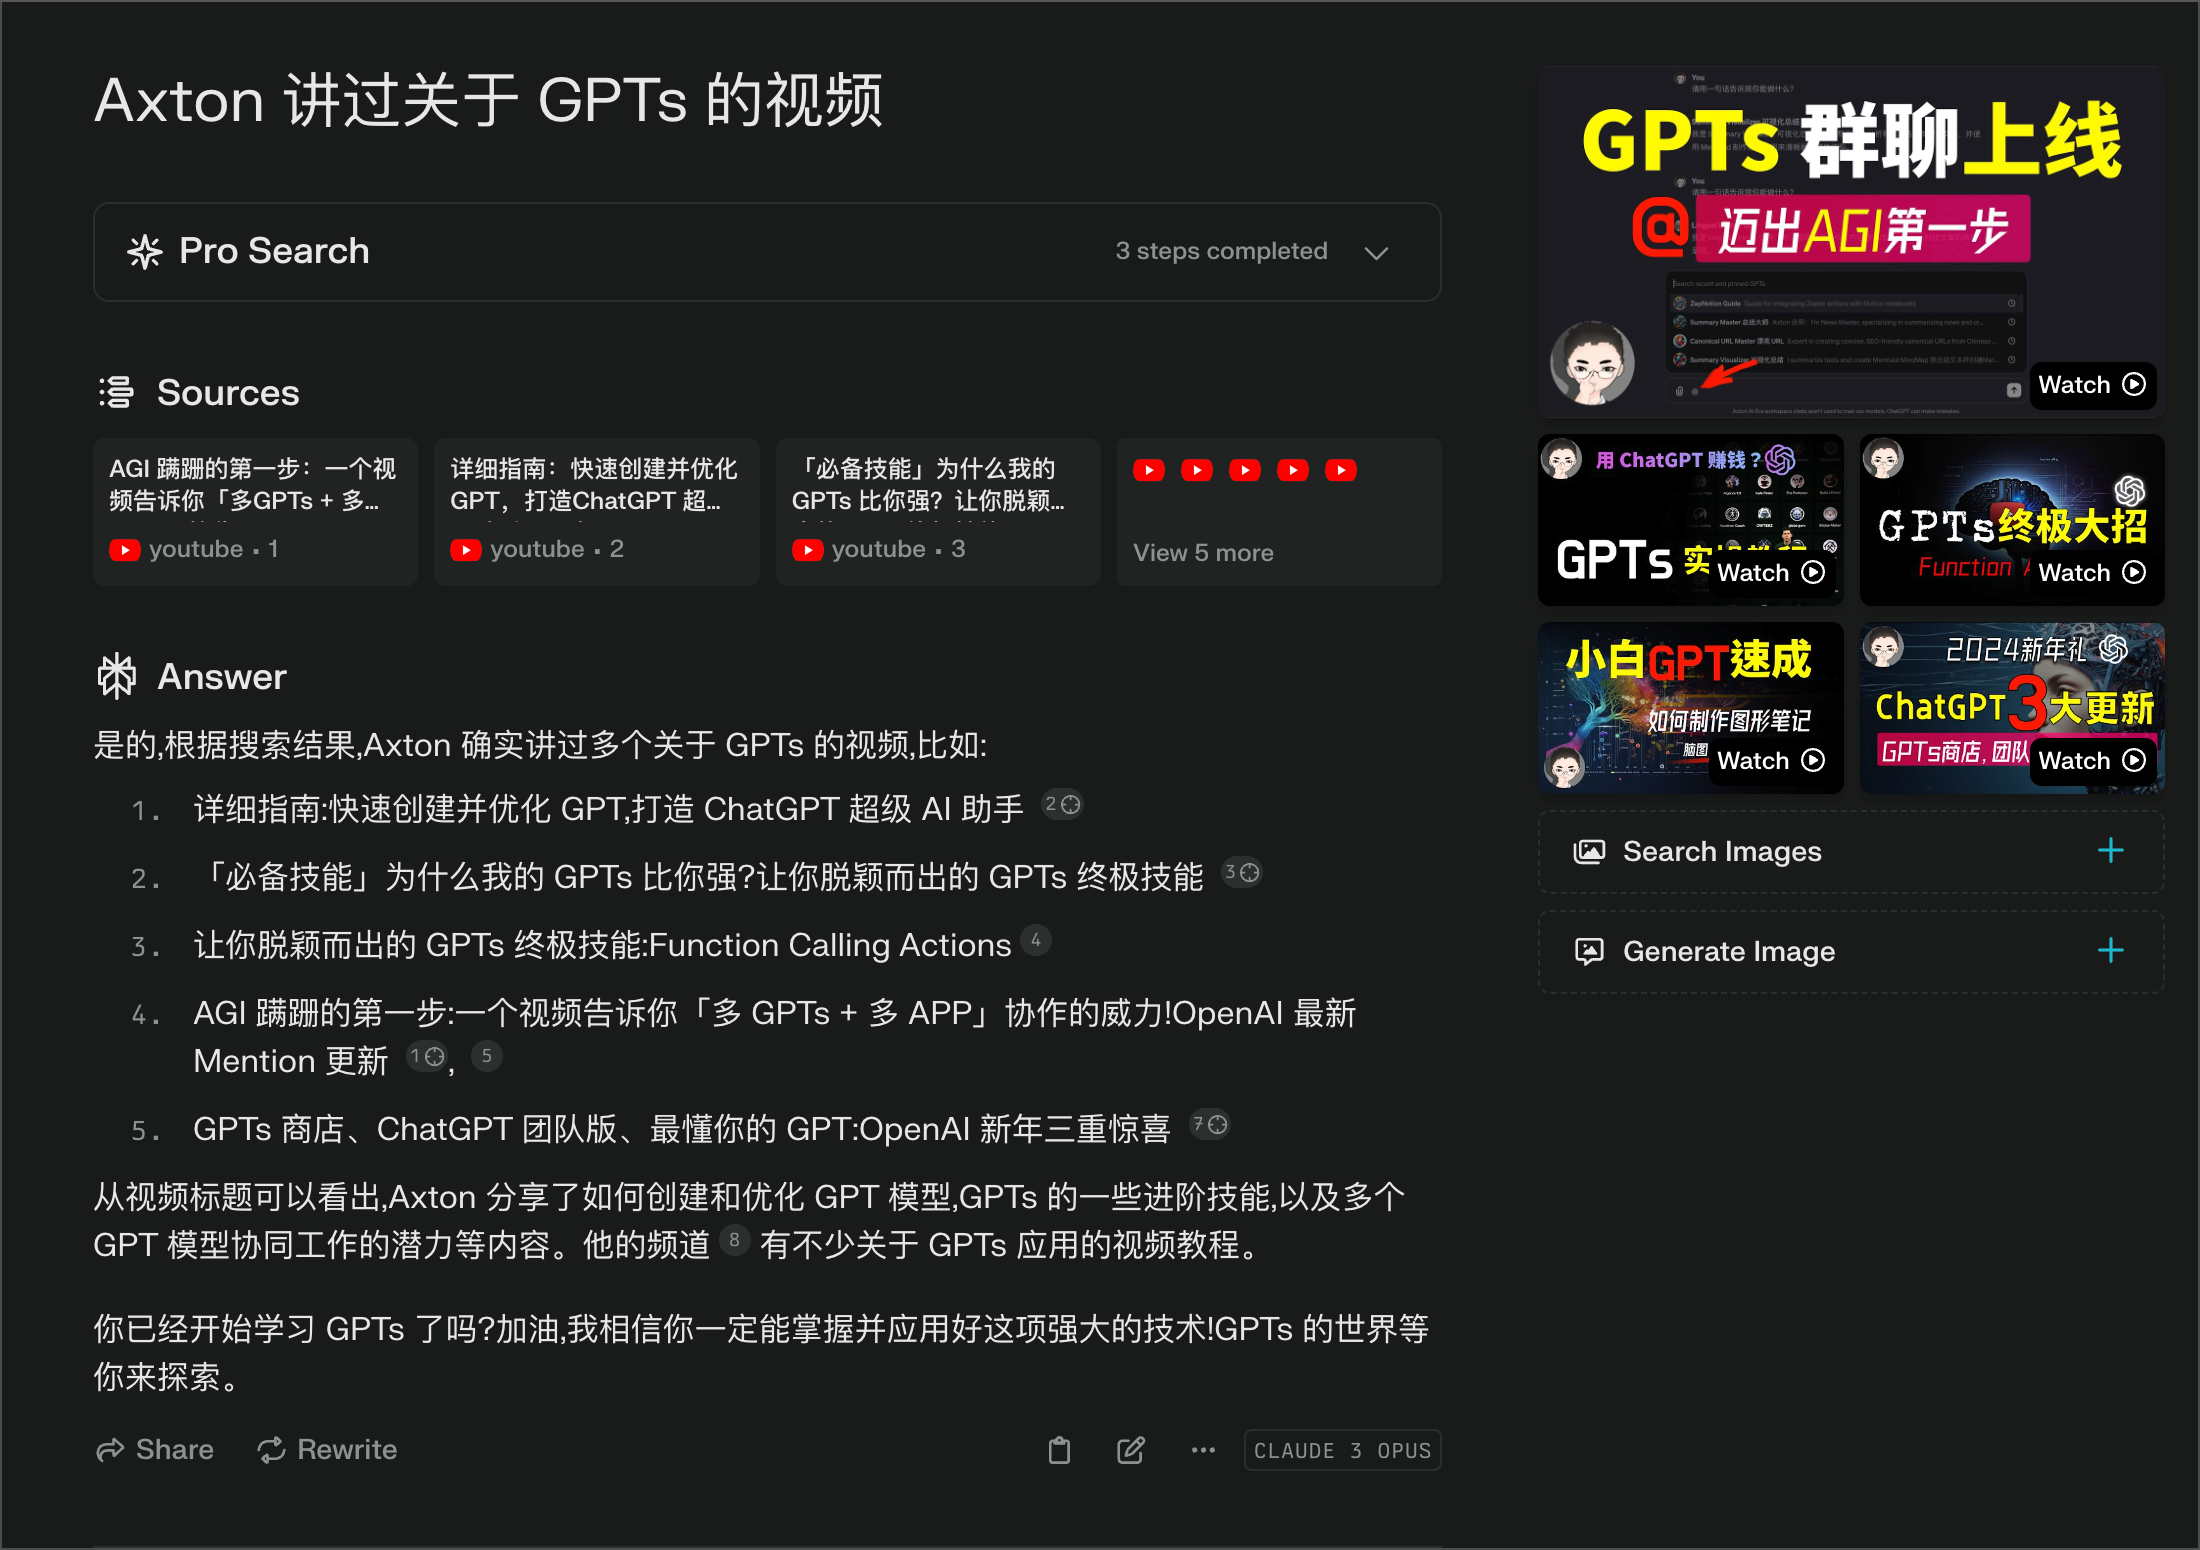Click the Share button
Viewport: 2200px width, 1550px height.
pyautogui.click(x=154, y=1449)
